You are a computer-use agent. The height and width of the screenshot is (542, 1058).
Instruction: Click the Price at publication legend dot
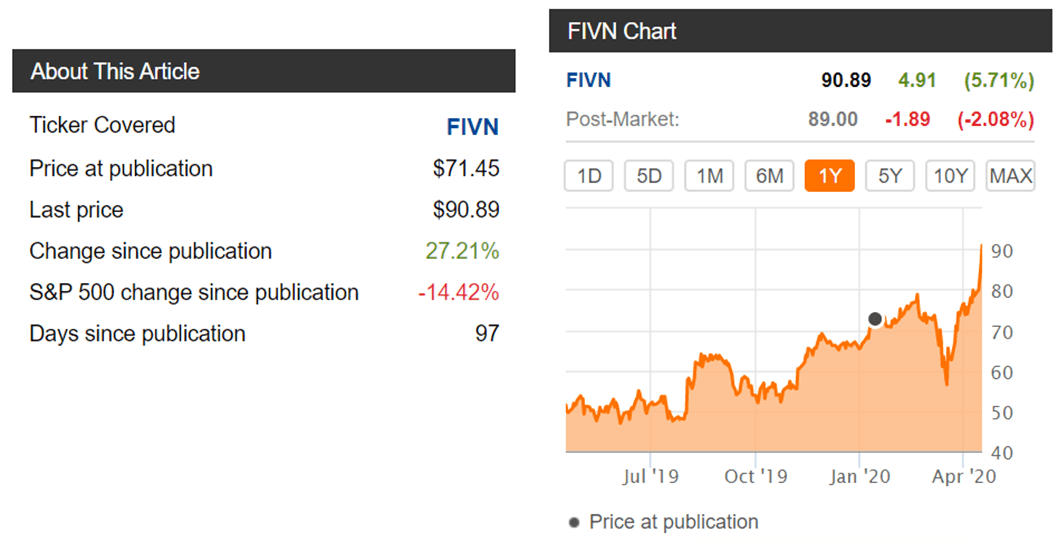click(574, 522)
